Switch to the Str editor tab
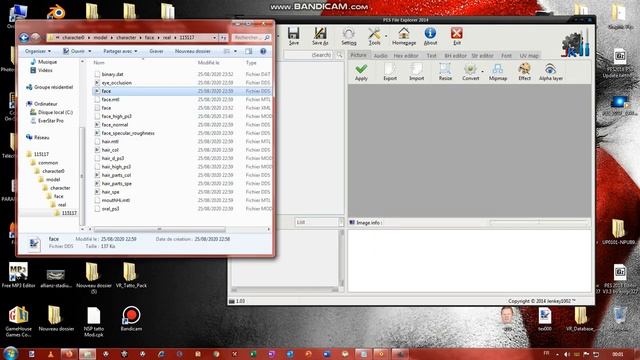640x360 pixels. coord(482,56)
